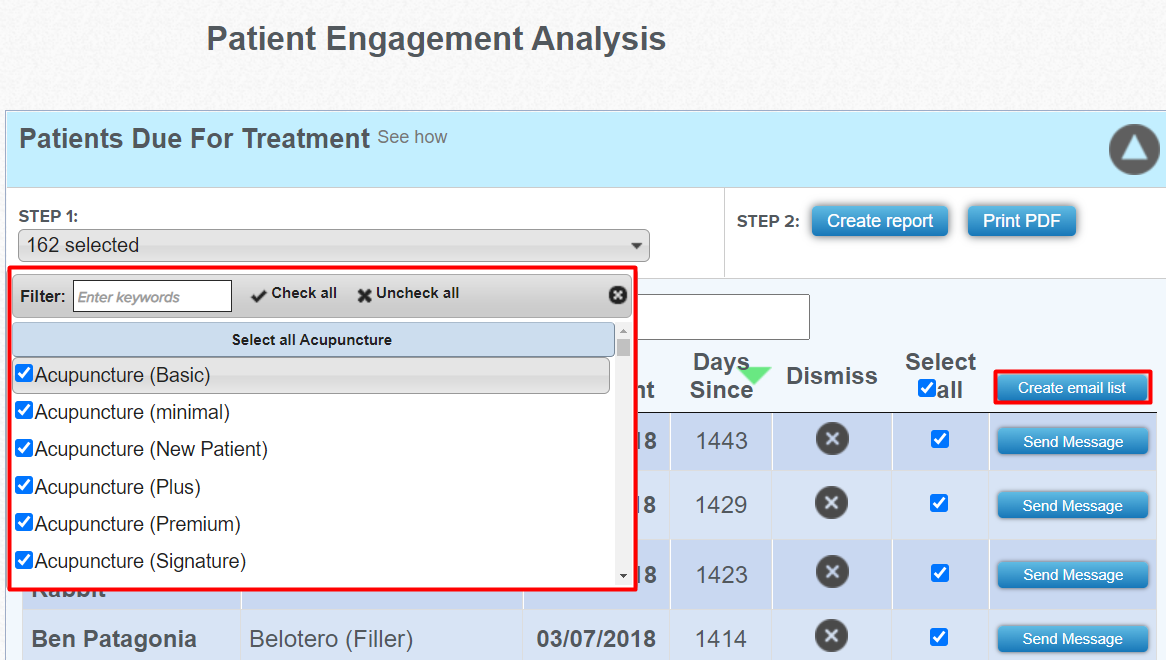Dismiss the patient with 1443 days since
1166x660 pixels.
point(832,440)
